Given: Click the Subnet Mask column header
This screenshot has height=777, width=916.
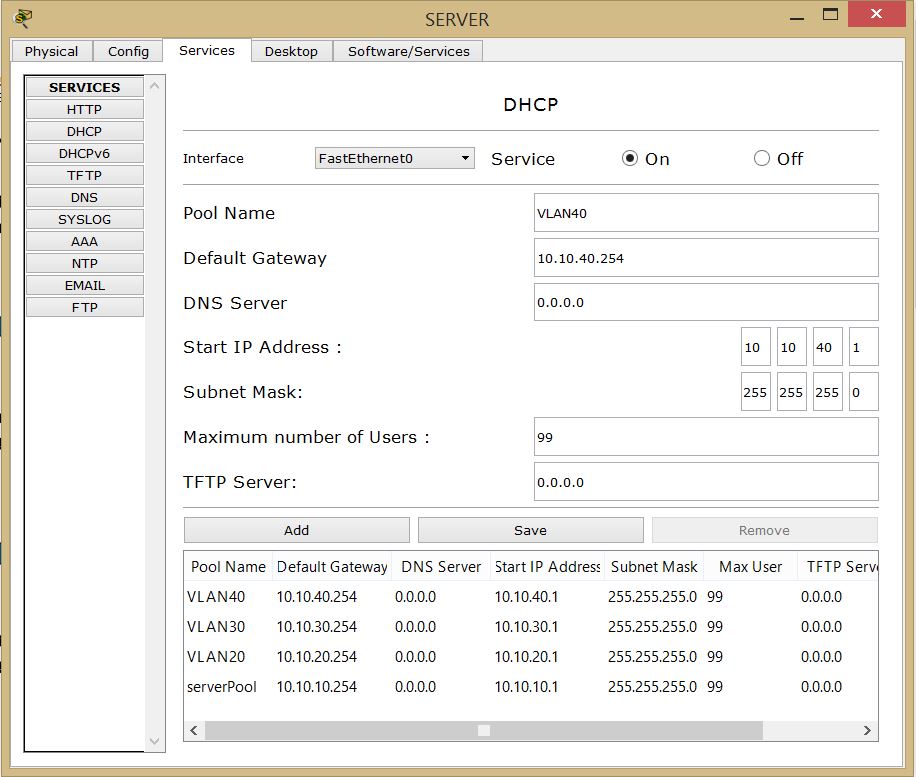Looking at the screenshot, I should 654,566.
